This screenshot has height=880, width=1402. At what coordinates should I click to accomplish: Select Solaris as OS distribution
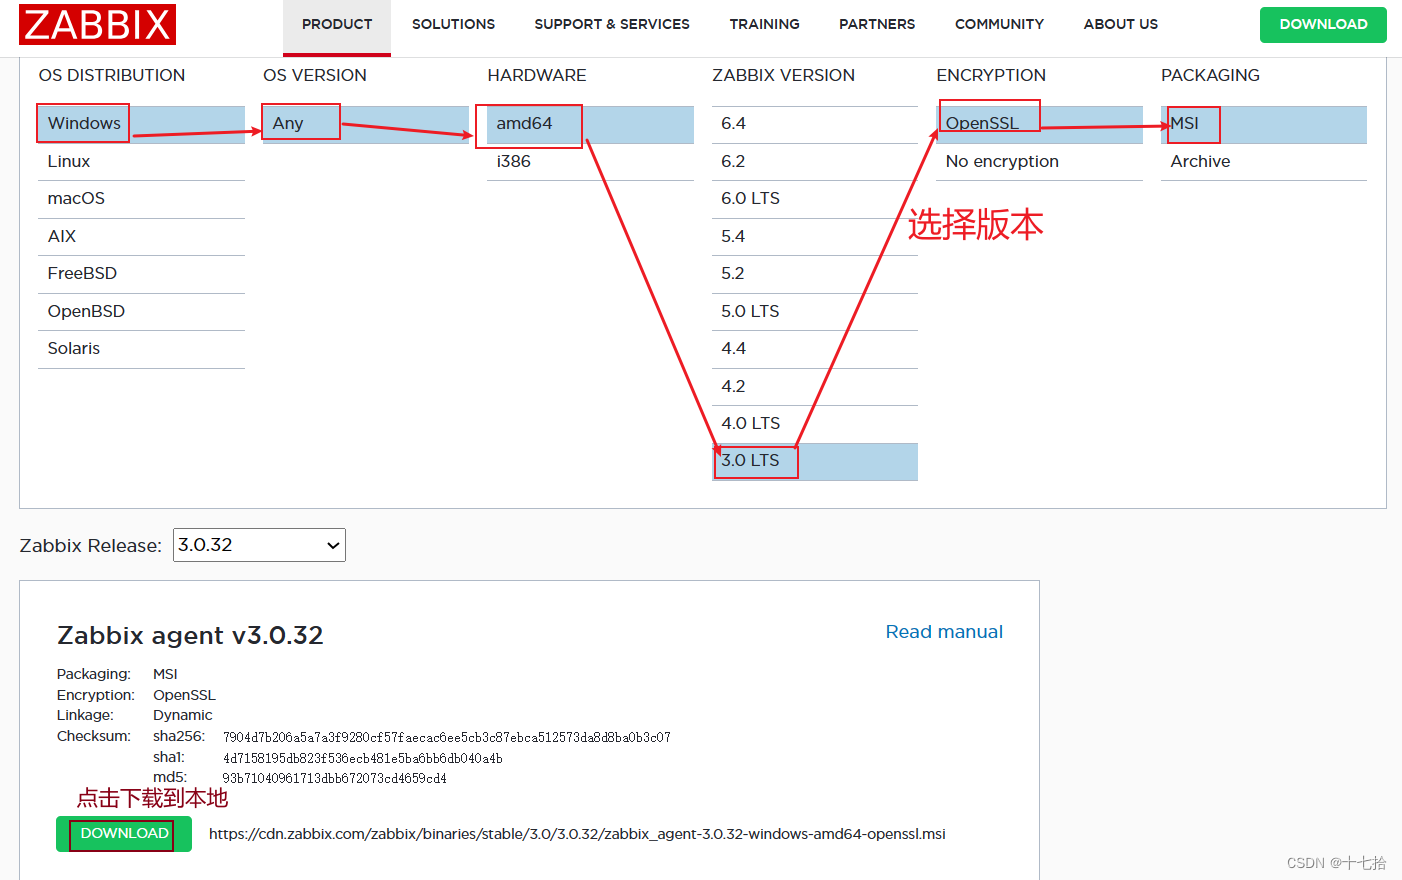click(x=141, y=349)
